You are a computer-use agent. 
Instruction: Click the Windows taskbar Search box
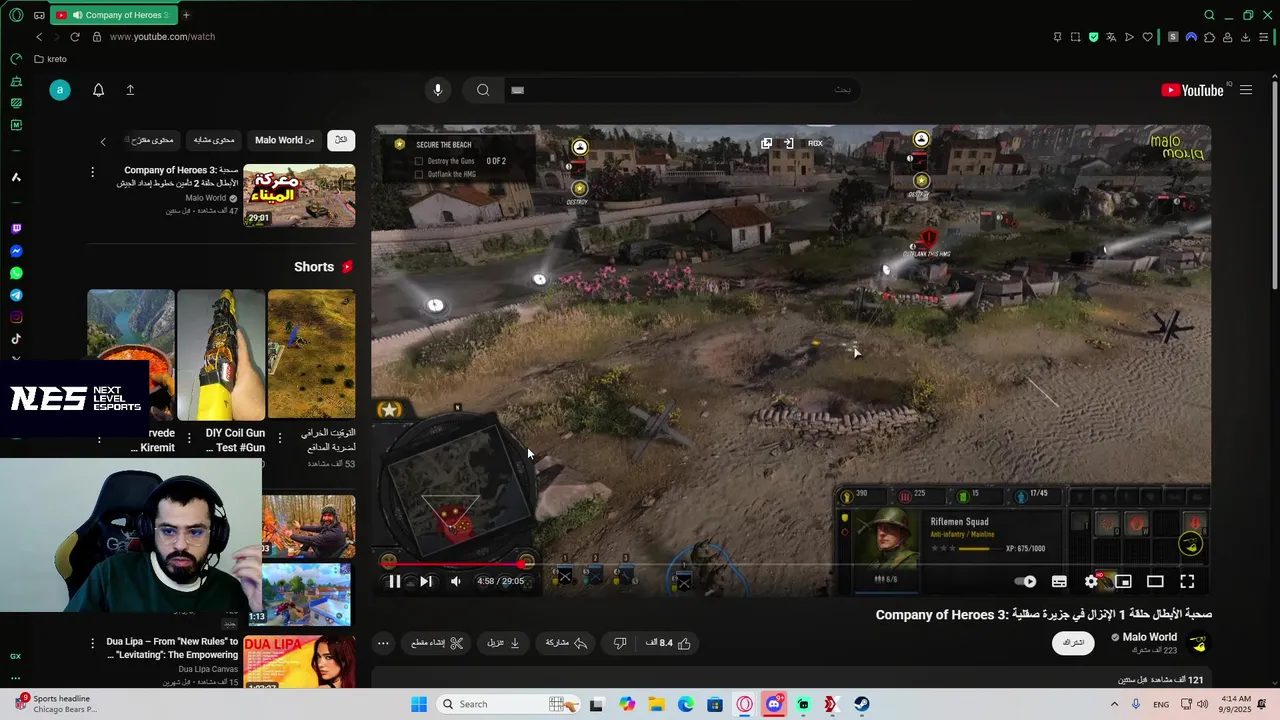click(508, 704)
